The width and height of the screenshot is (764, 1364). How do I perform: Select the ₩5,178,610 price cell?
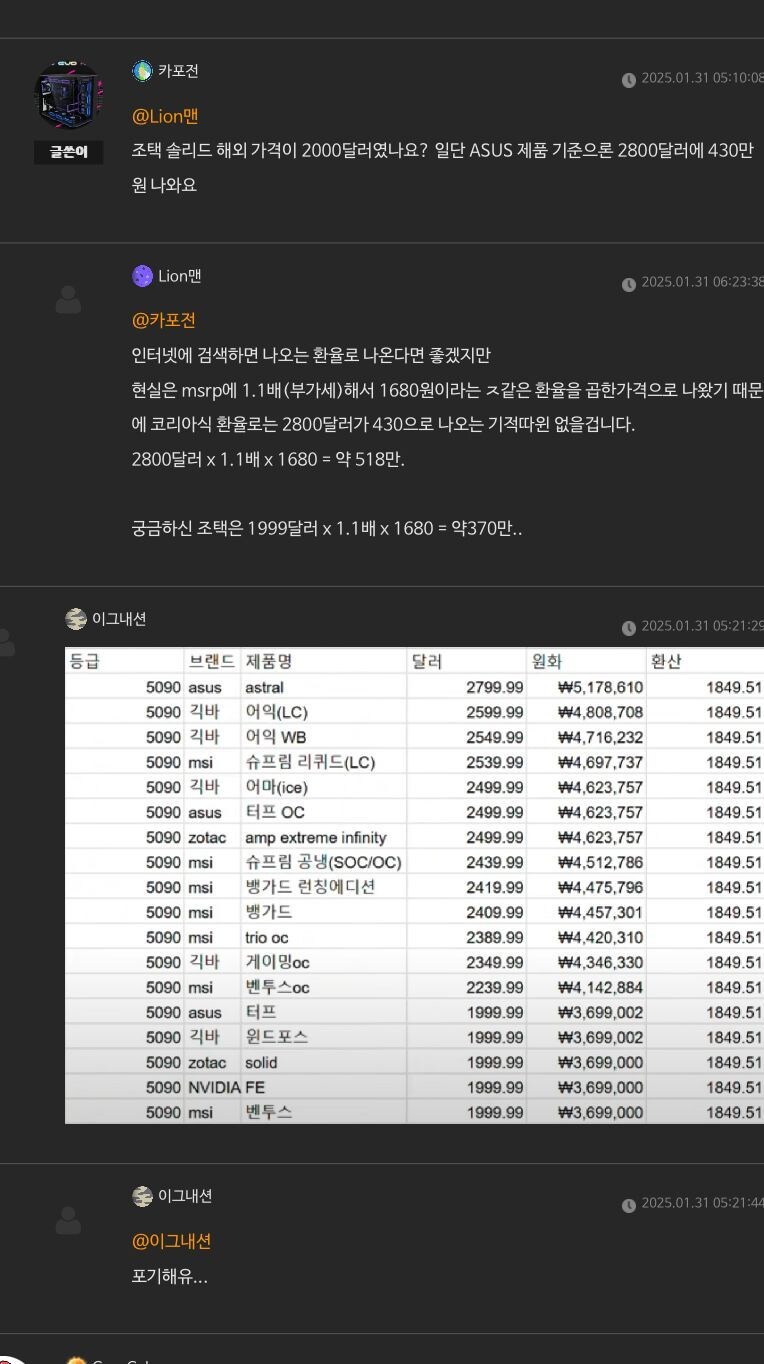586,687
